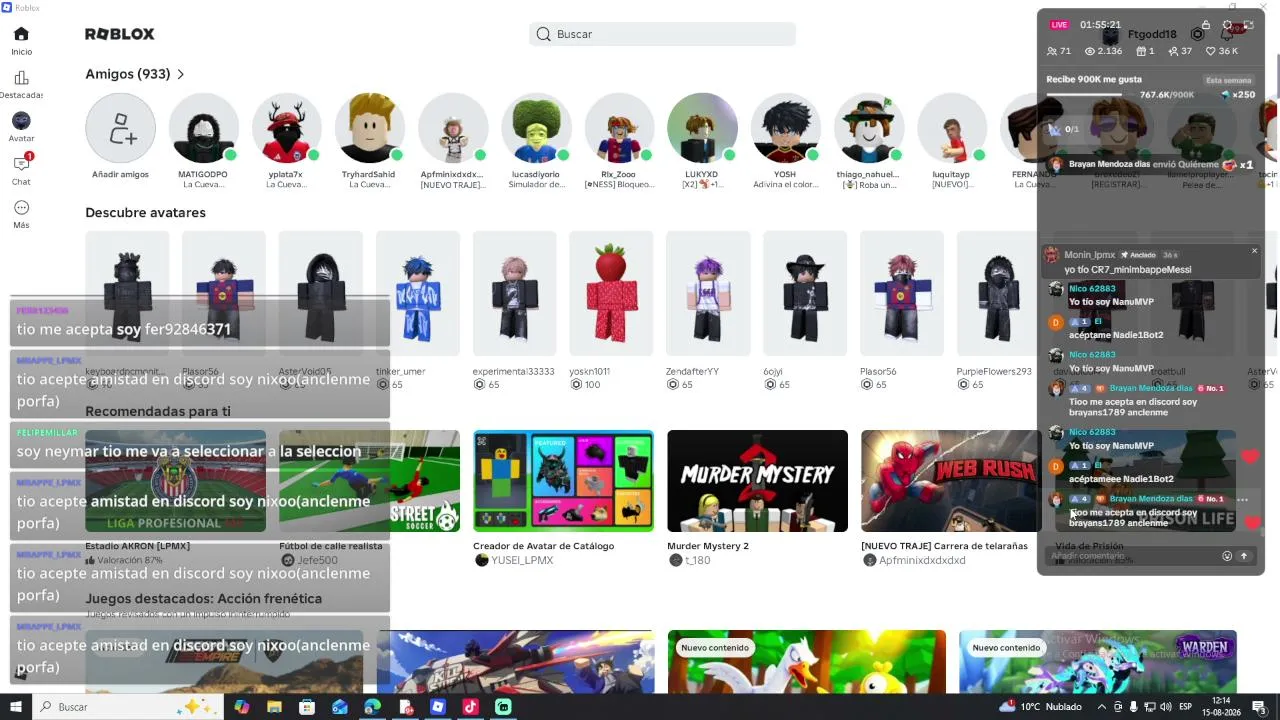Open the Windows notification center
The image size is (1280, 720).
(x=1259, y=707)
